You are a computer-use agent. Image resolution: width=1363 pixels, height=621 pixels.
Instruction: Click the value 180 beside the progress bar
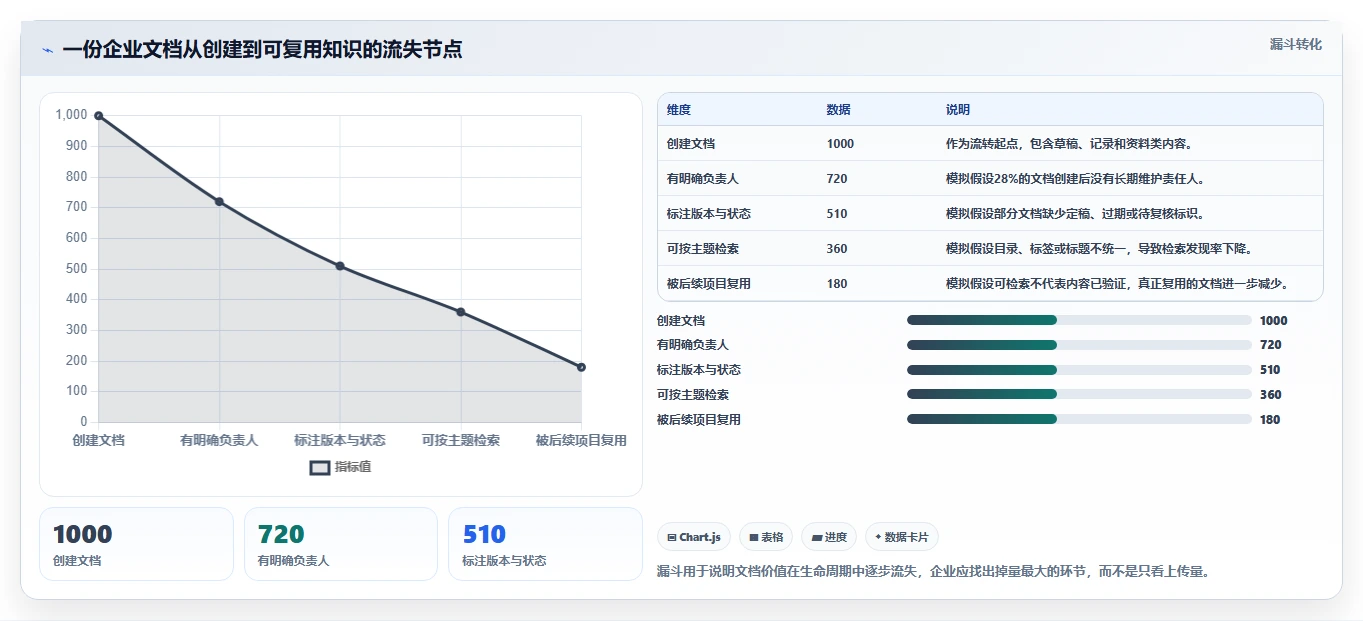click(x=1270, y=419)
